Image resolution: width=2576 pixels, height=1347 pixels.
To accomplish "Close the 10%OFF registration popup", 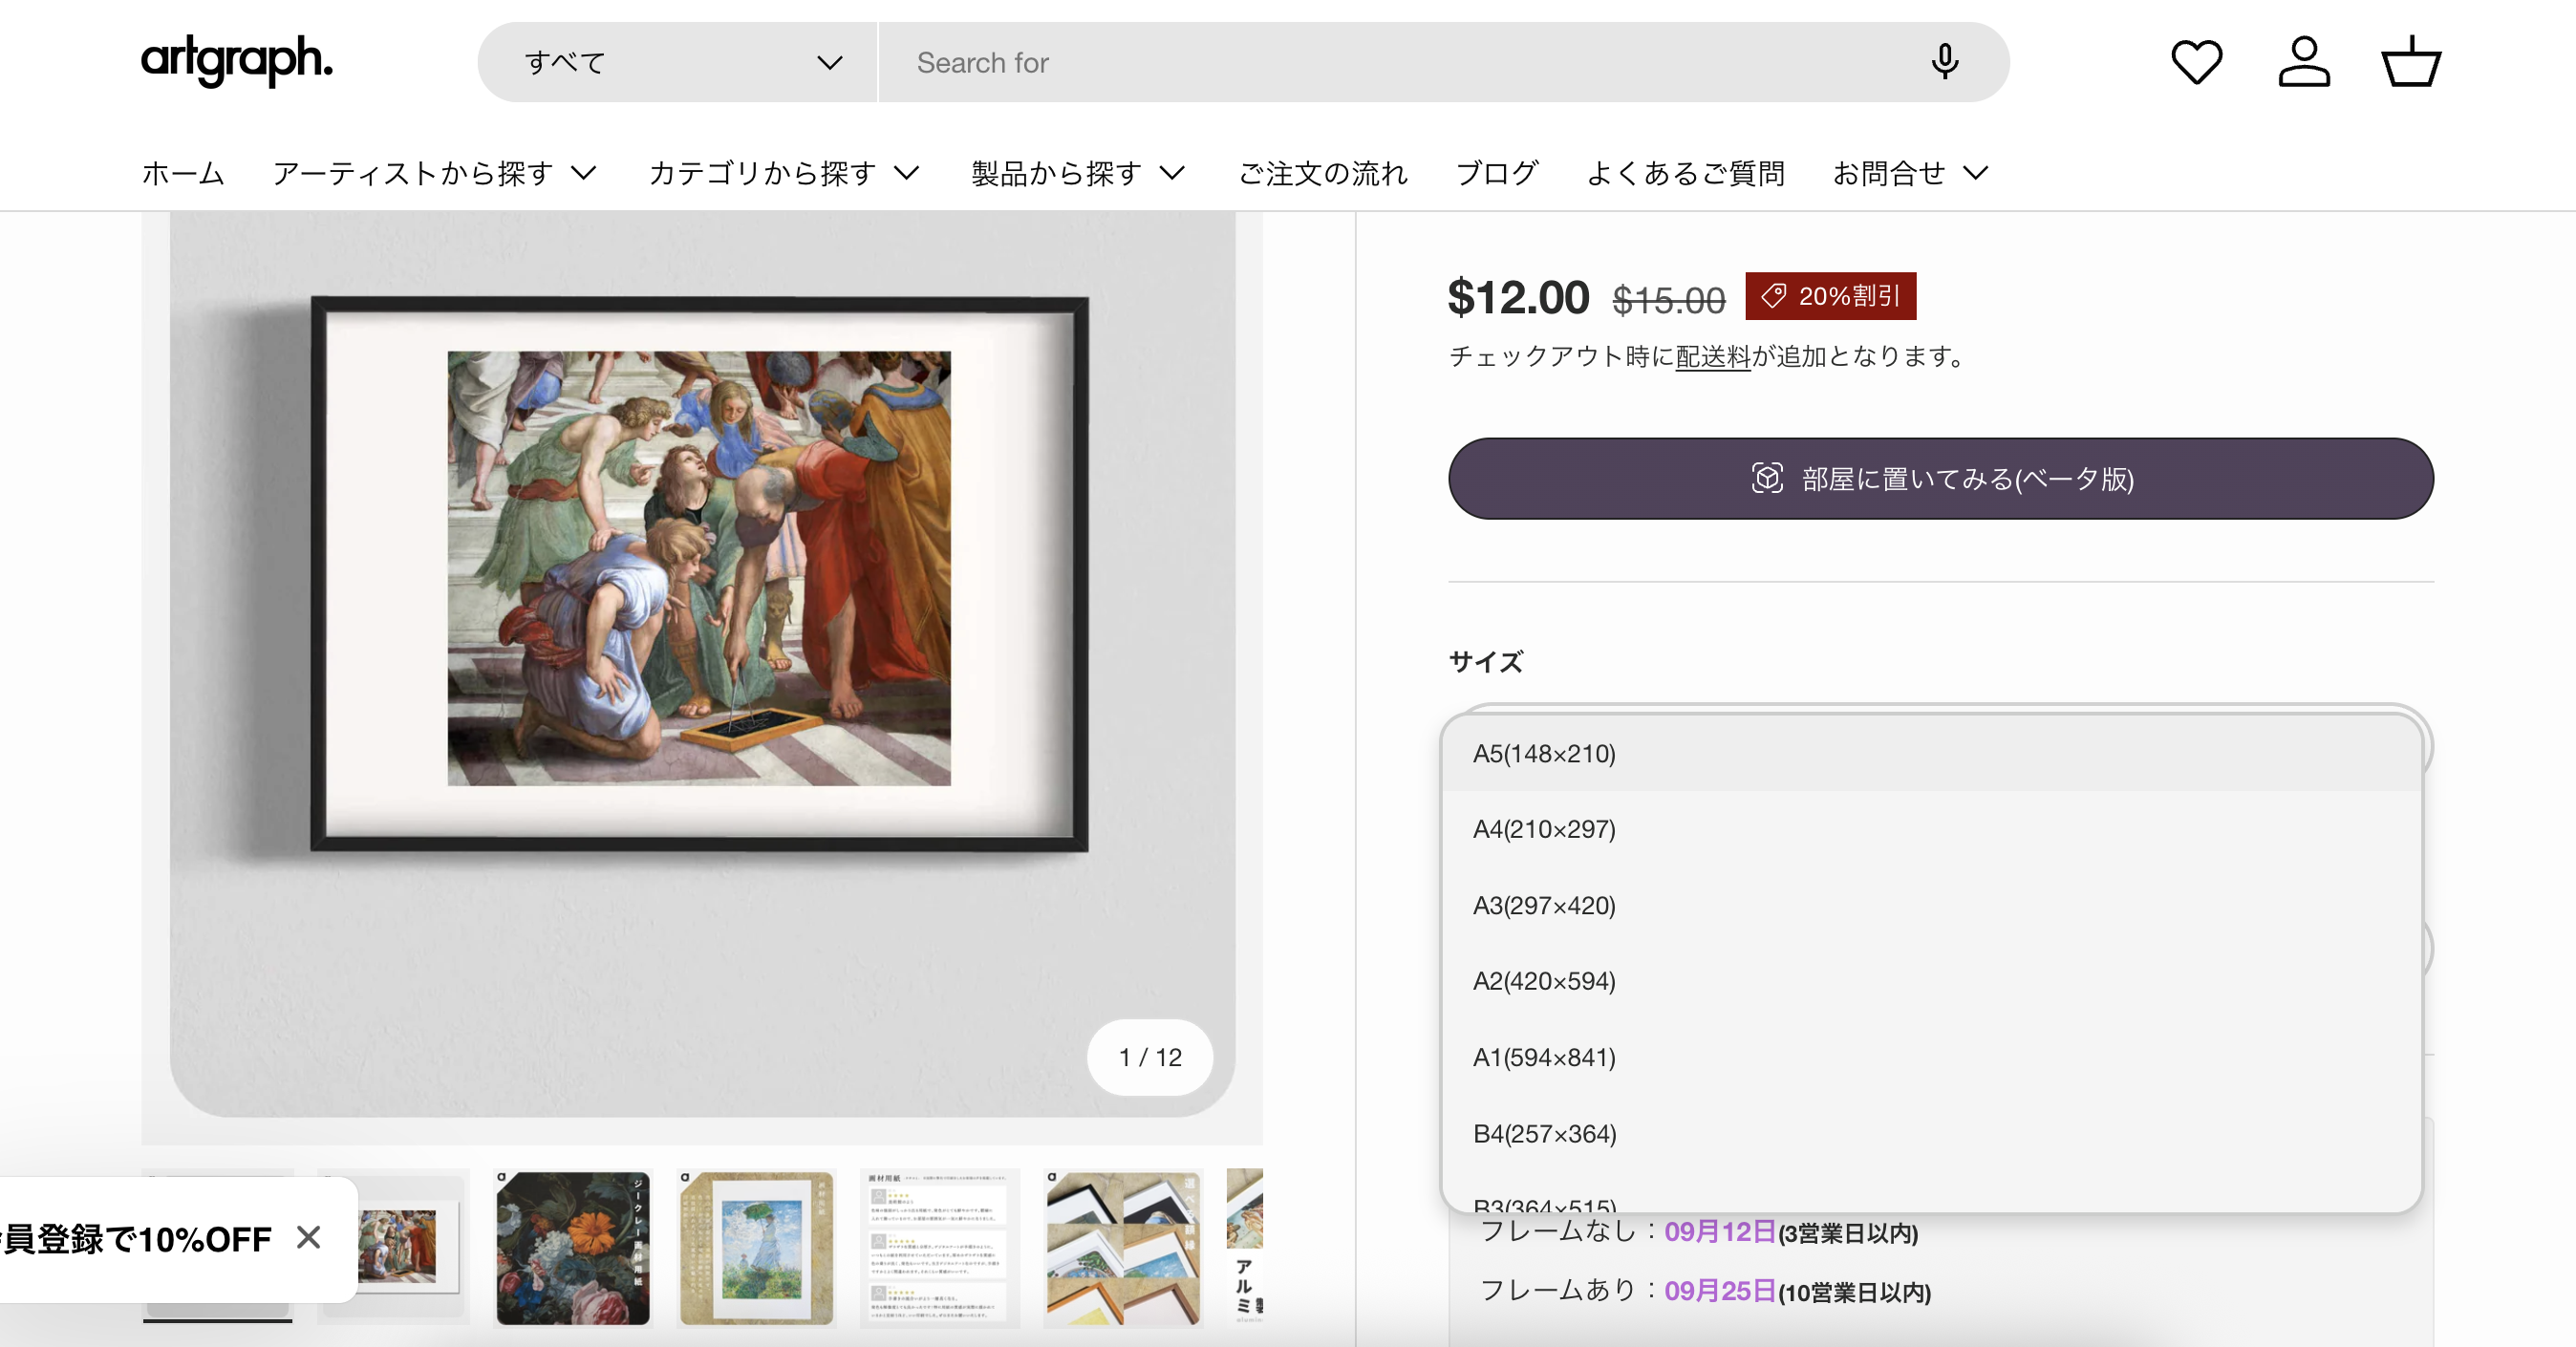I will point(309,1238).
